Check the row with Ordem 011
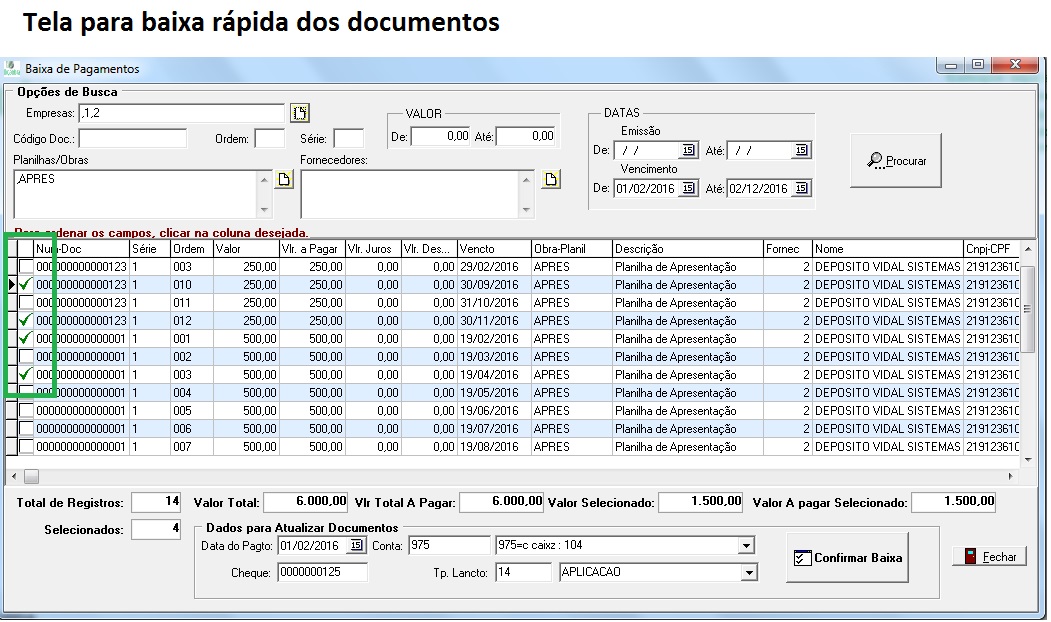1051x622 pixels. coord(26,303)
